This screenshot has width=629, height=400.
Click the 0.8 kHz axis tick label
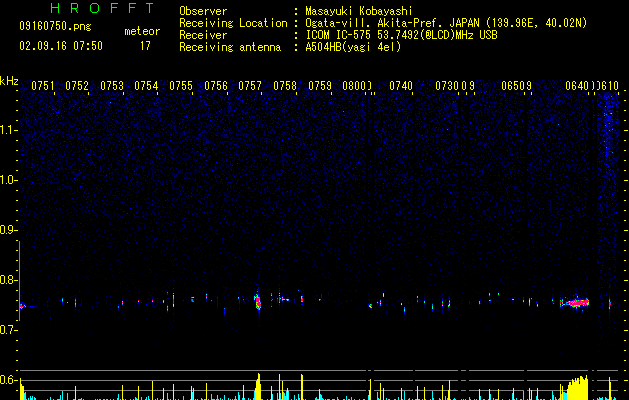pos(8,280)
